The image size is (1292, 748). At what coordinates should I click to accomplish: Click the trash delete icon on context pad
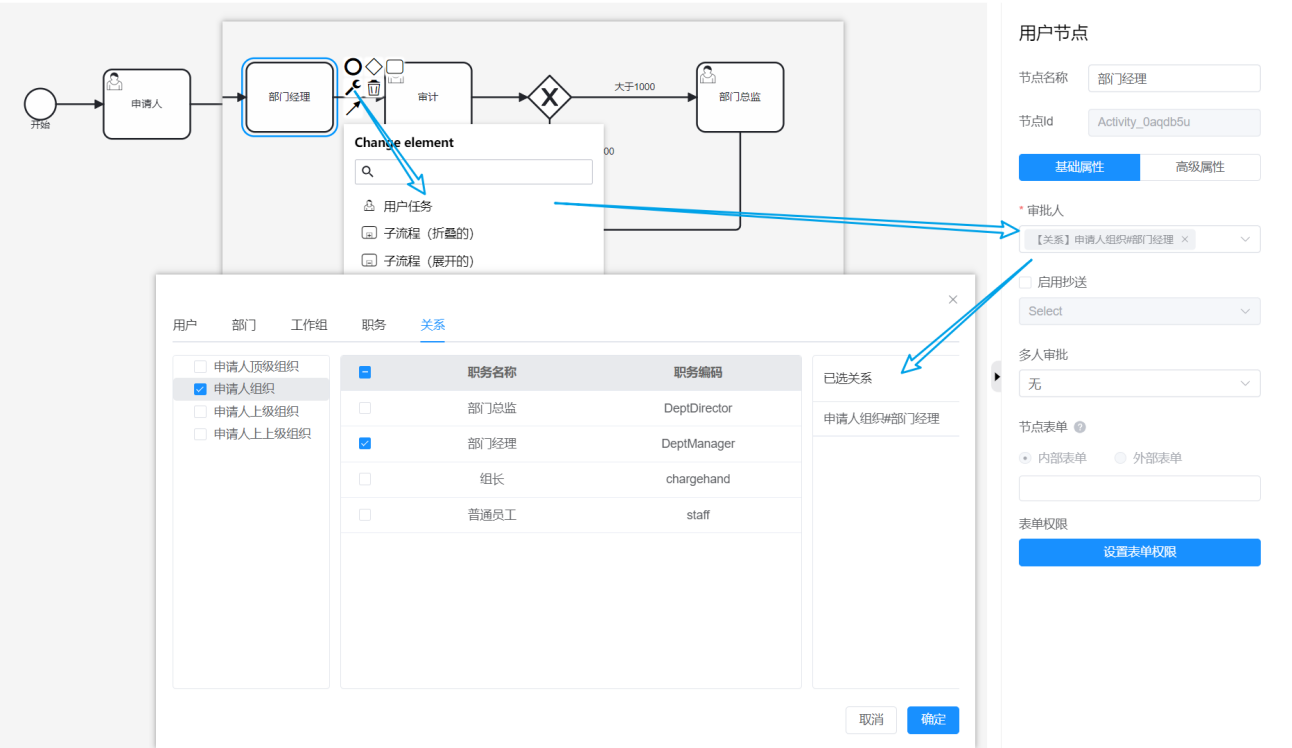(x=374, y=88)
